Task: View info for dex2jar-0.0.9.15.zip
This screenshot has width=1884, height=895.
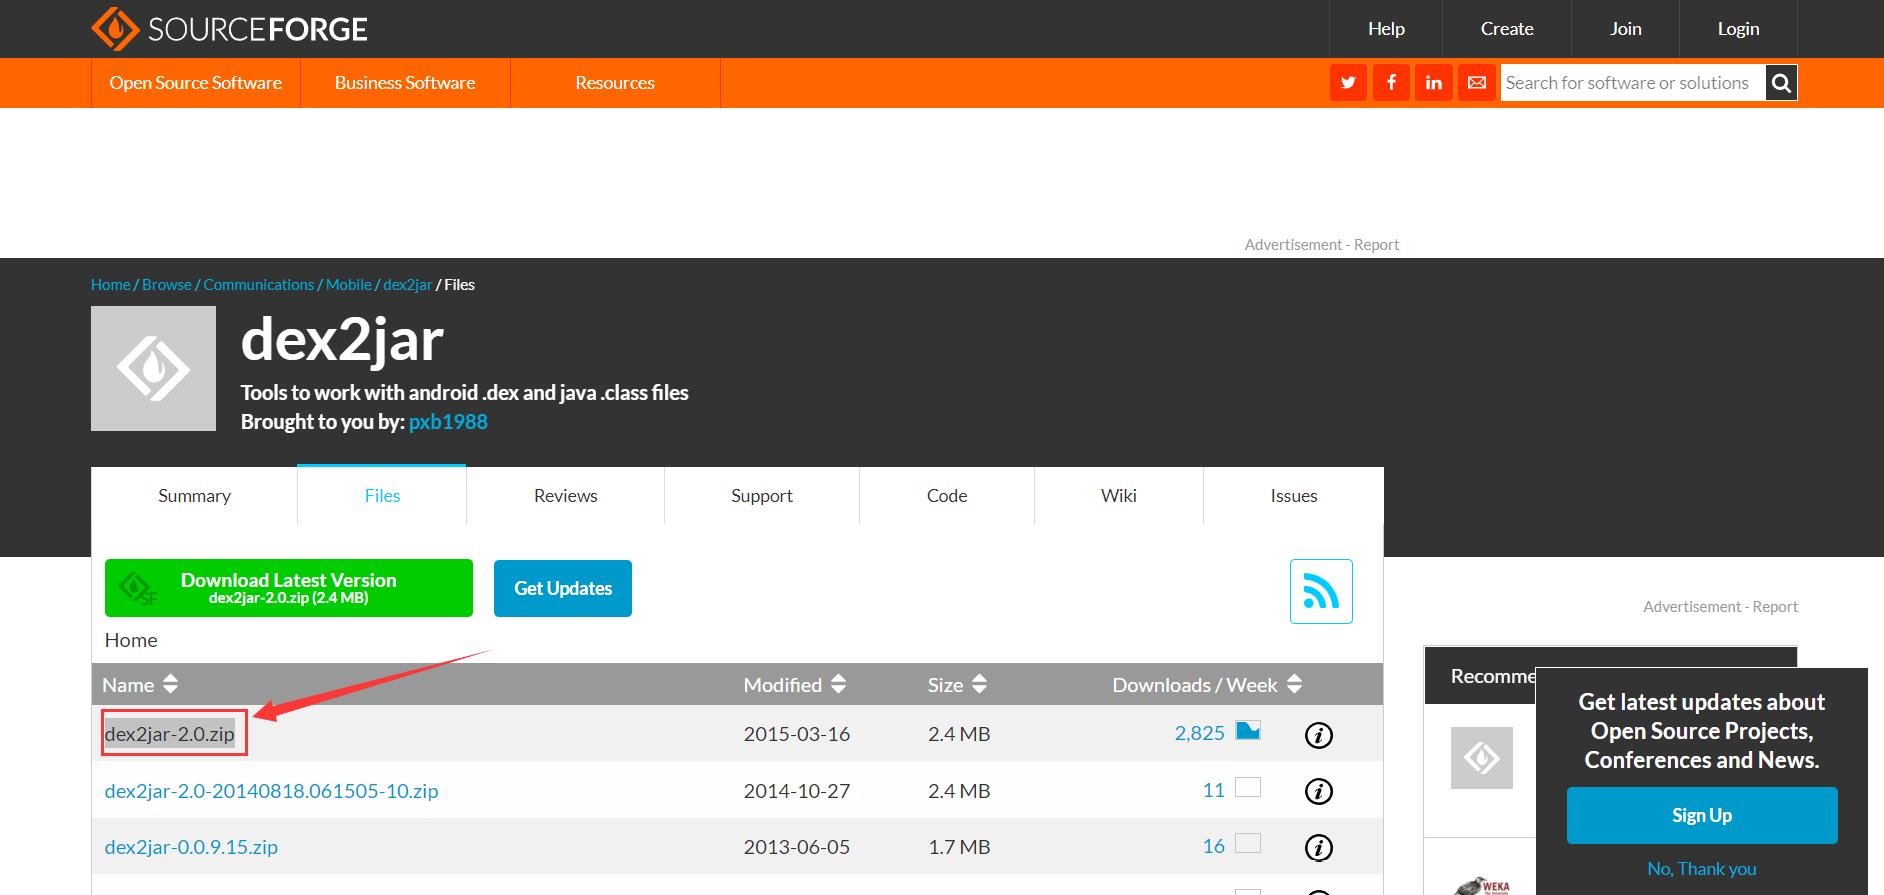Action: (1319, 848)
